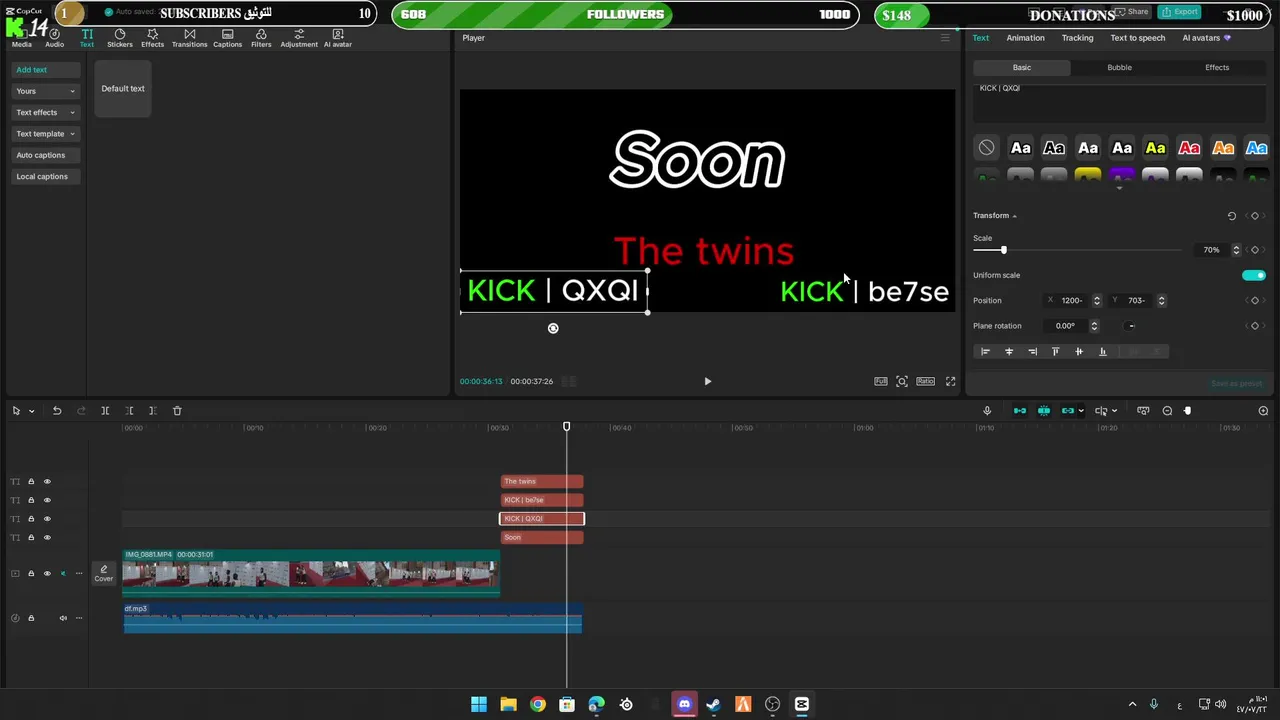Zoom in the timeline

pyautogui.click(x=1263, y=411)
